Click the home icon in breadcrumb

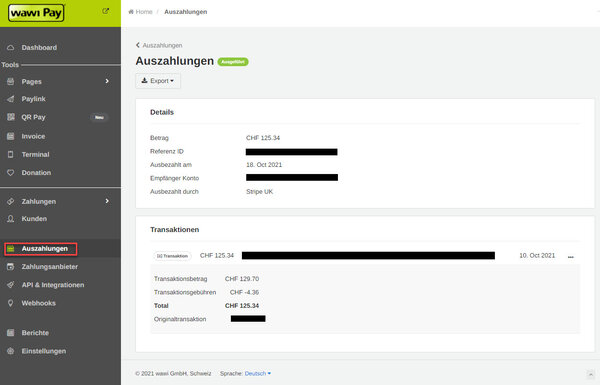(x=131, y=12)
